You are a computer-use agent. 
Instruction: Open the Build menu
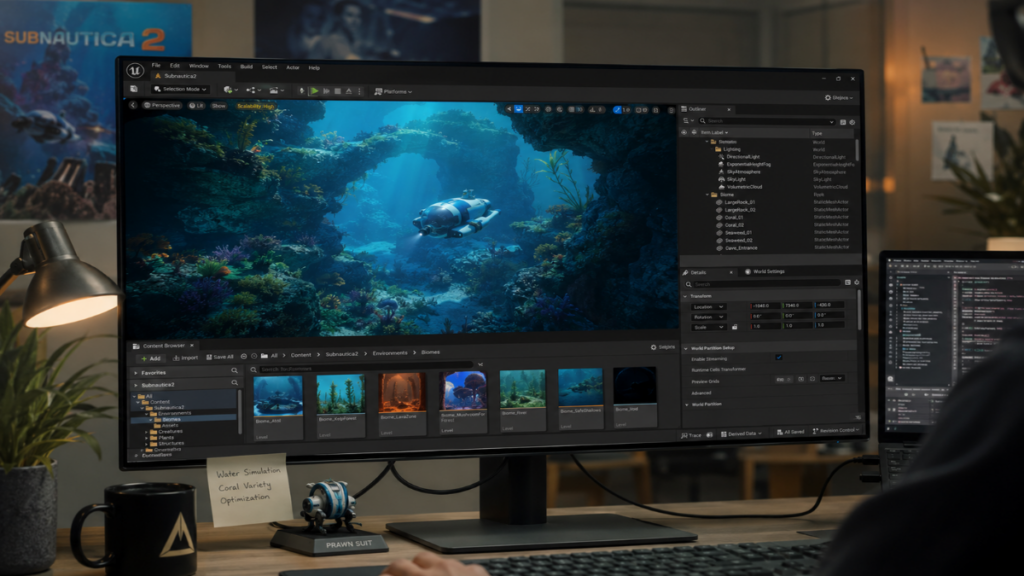[246, 67]
